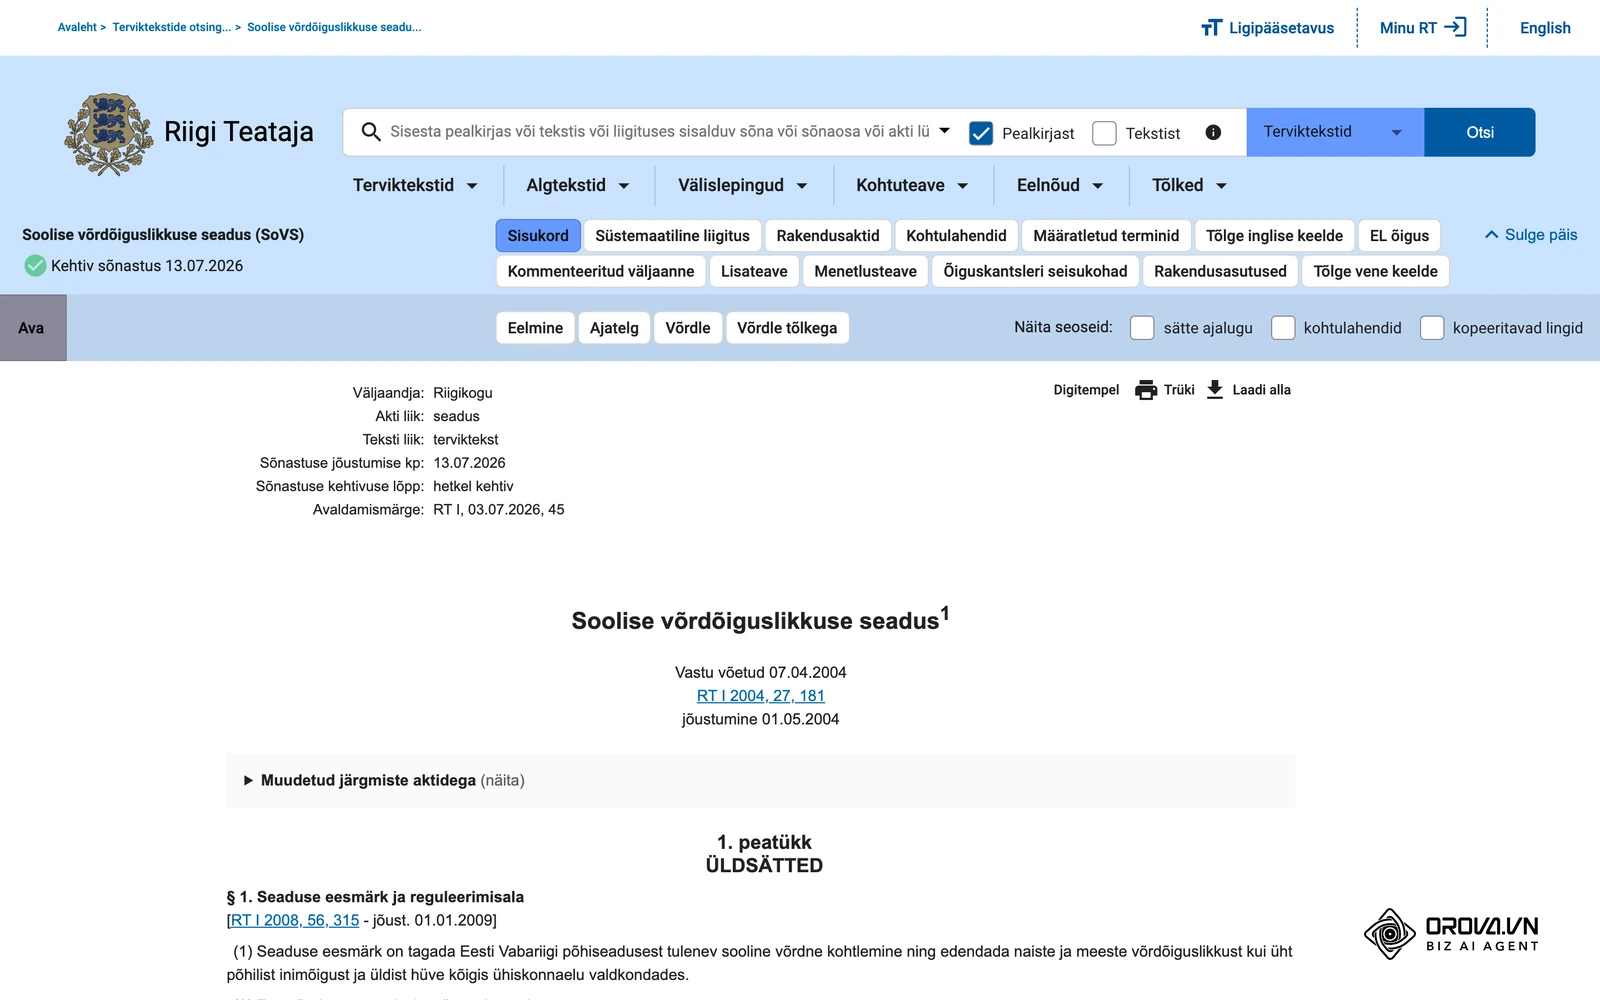This screenshot has height=1000, width=1600.
Task: Open link RT I 2008, 56, 315
Action: 295,920
